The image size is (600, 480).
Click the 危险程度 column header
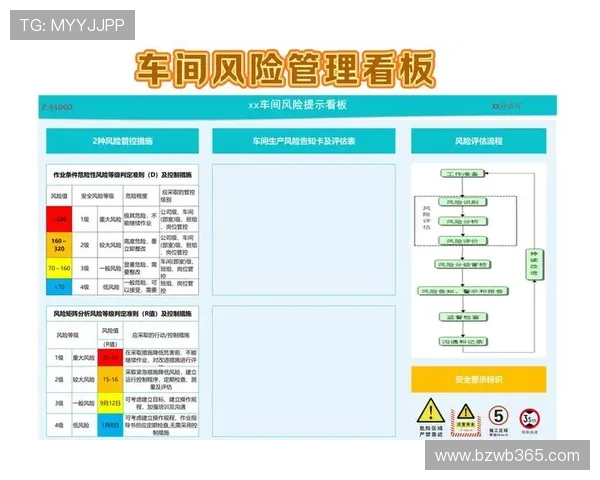(141, 196)
